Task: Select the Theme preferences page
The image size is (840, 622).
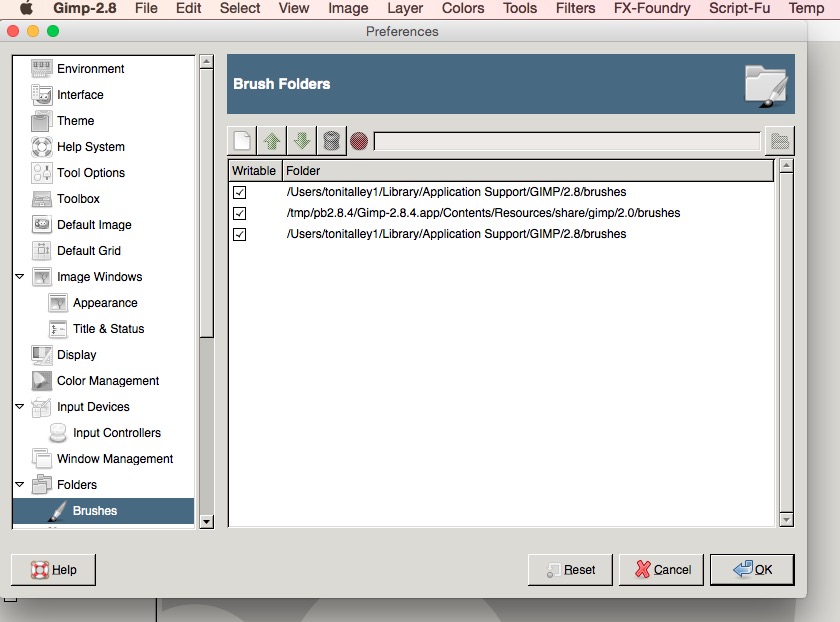Action: point(76,121)
